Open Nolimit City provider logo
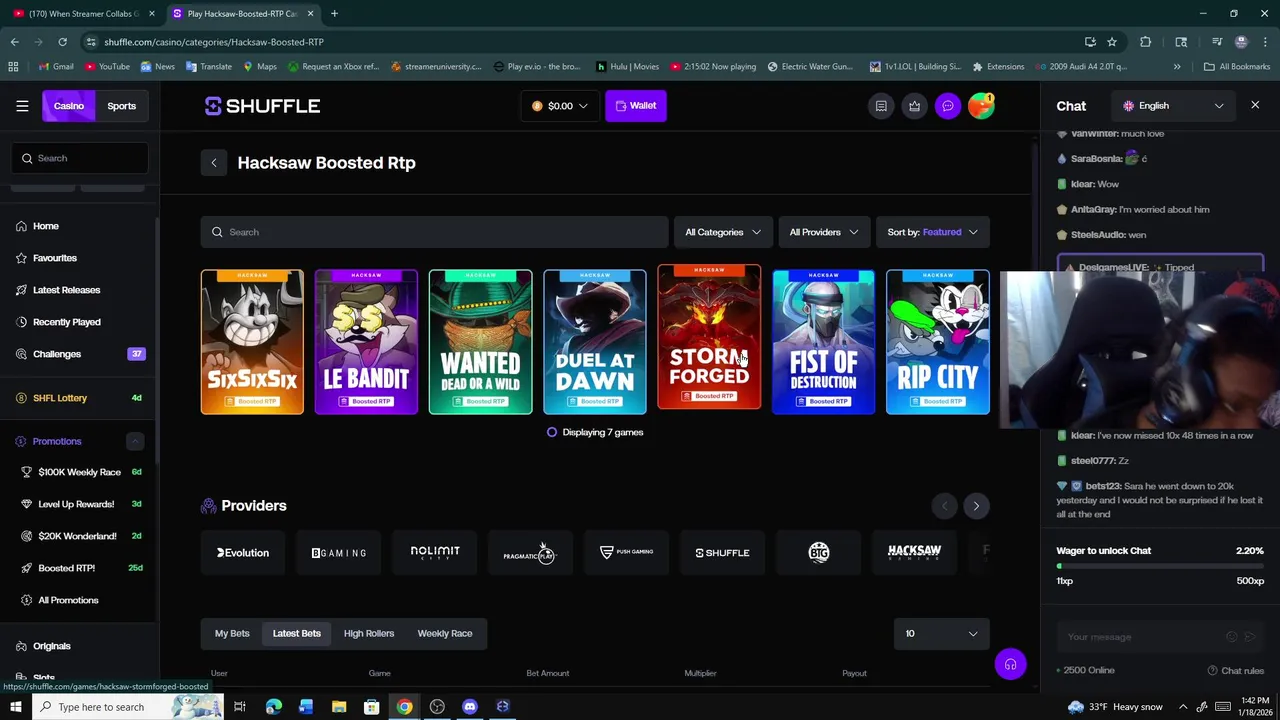Image resolution: width=1280 pixels, height=720 pixels. 435,552
